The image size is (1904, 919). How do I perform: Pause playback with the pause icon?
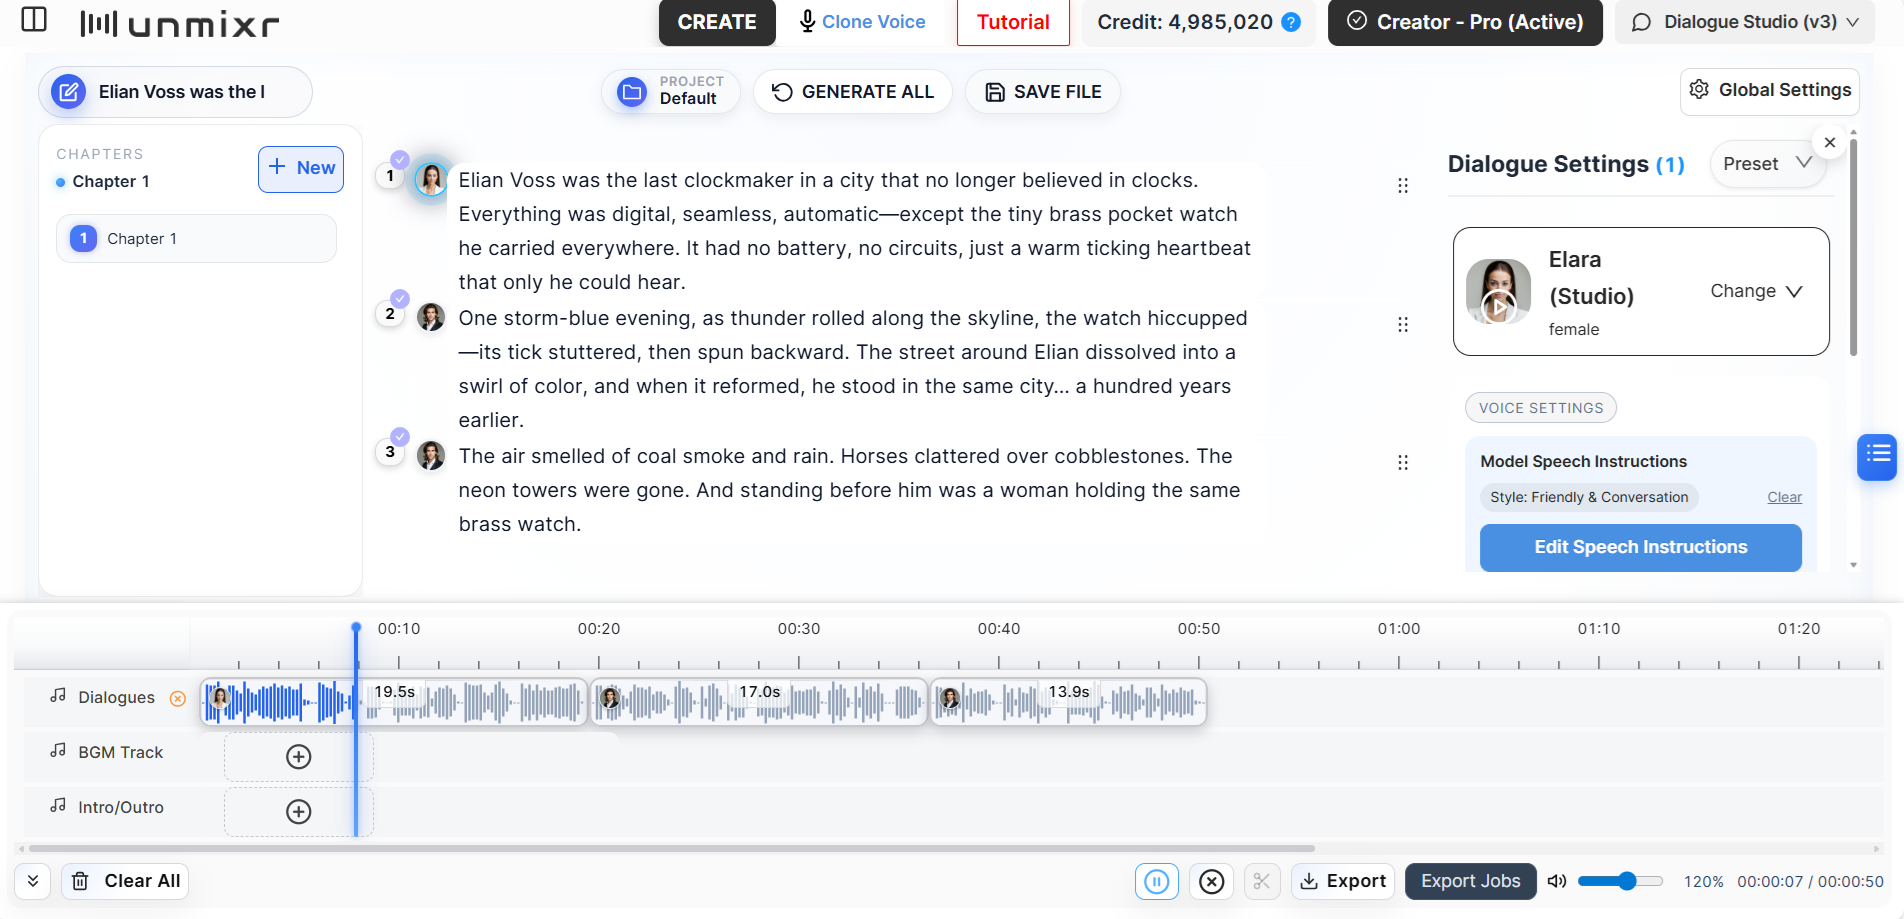click(1157, 881)
